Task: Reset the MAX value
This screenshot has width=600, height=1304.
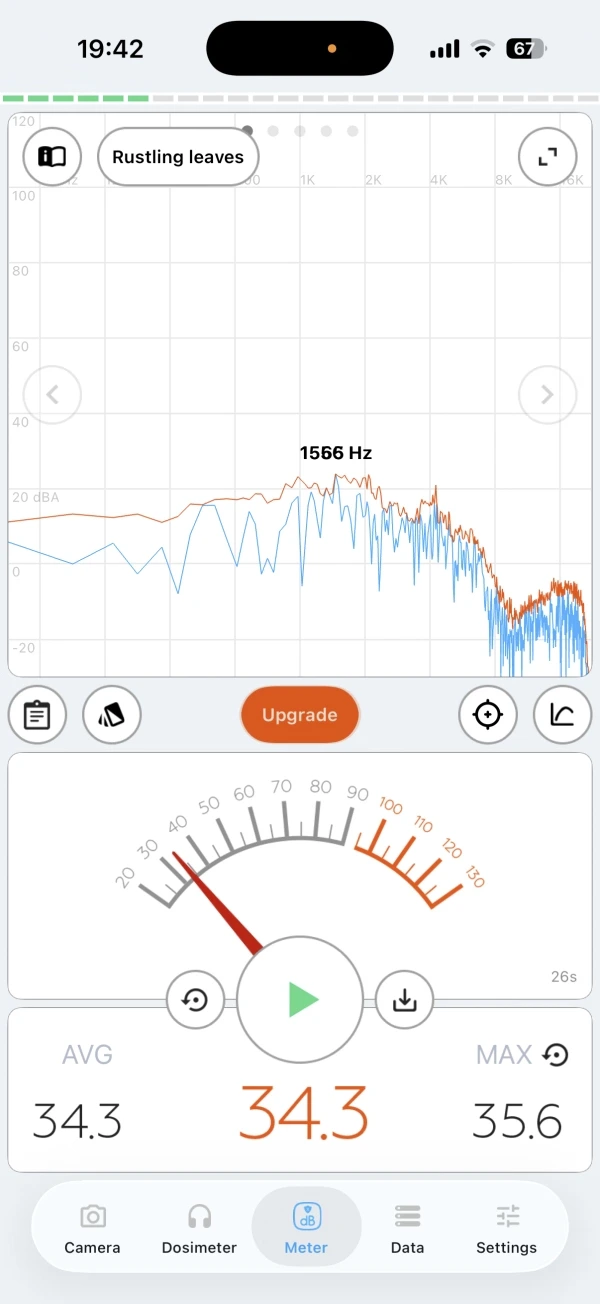Action: click(556, 1054)
